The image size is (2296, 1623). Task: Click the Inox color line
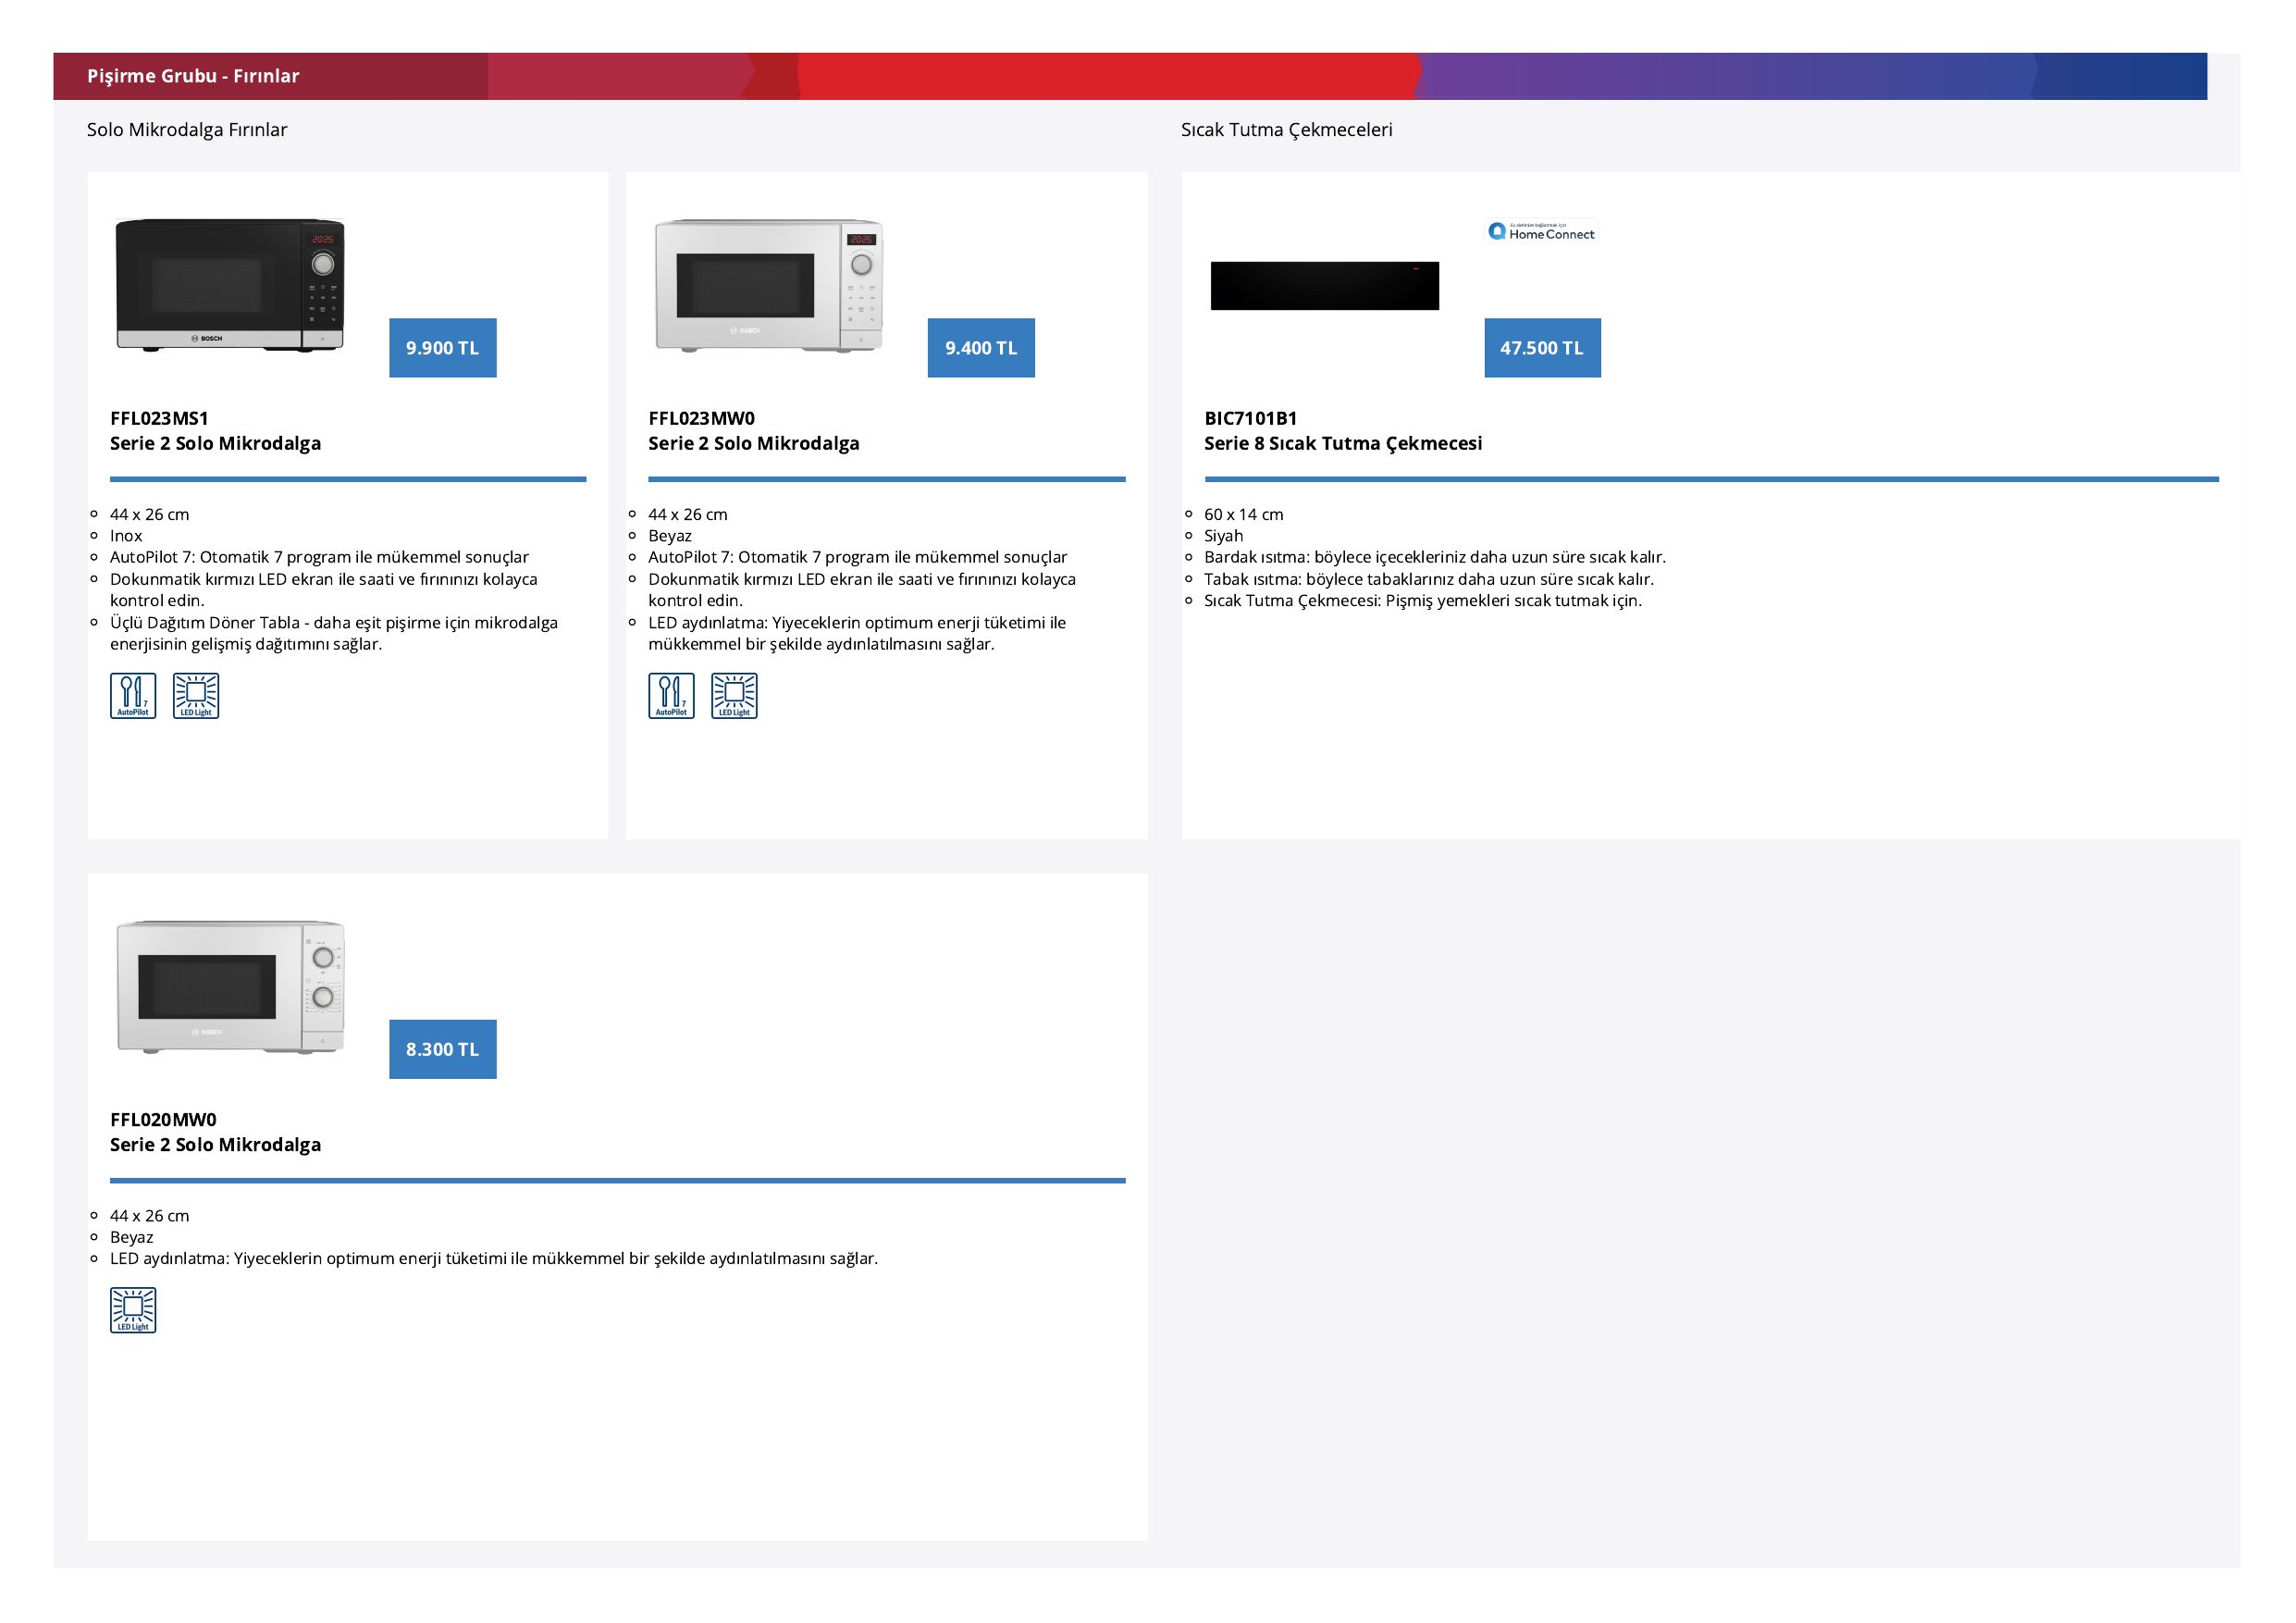click(x=126, y=536)
